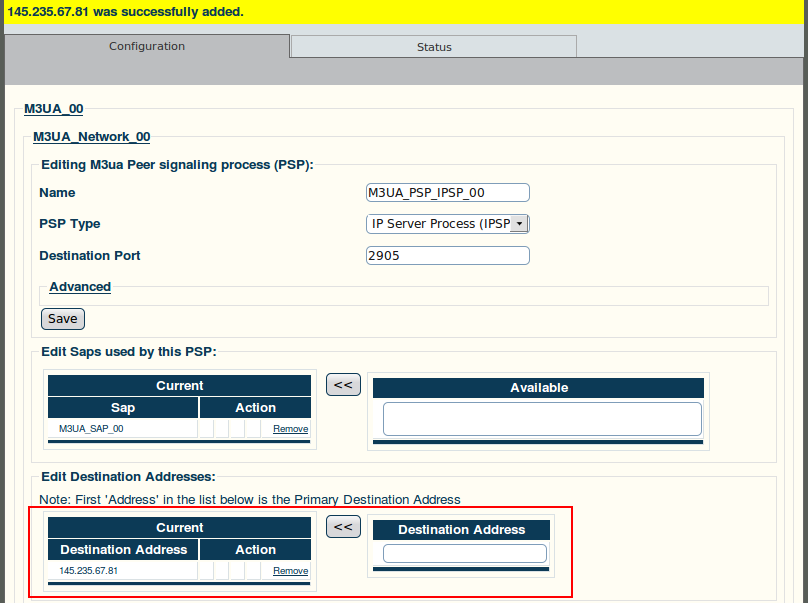Click the Sap column header
Image resolution: width=808 pixels, height=603 pixels.
(x=123, y=408)
